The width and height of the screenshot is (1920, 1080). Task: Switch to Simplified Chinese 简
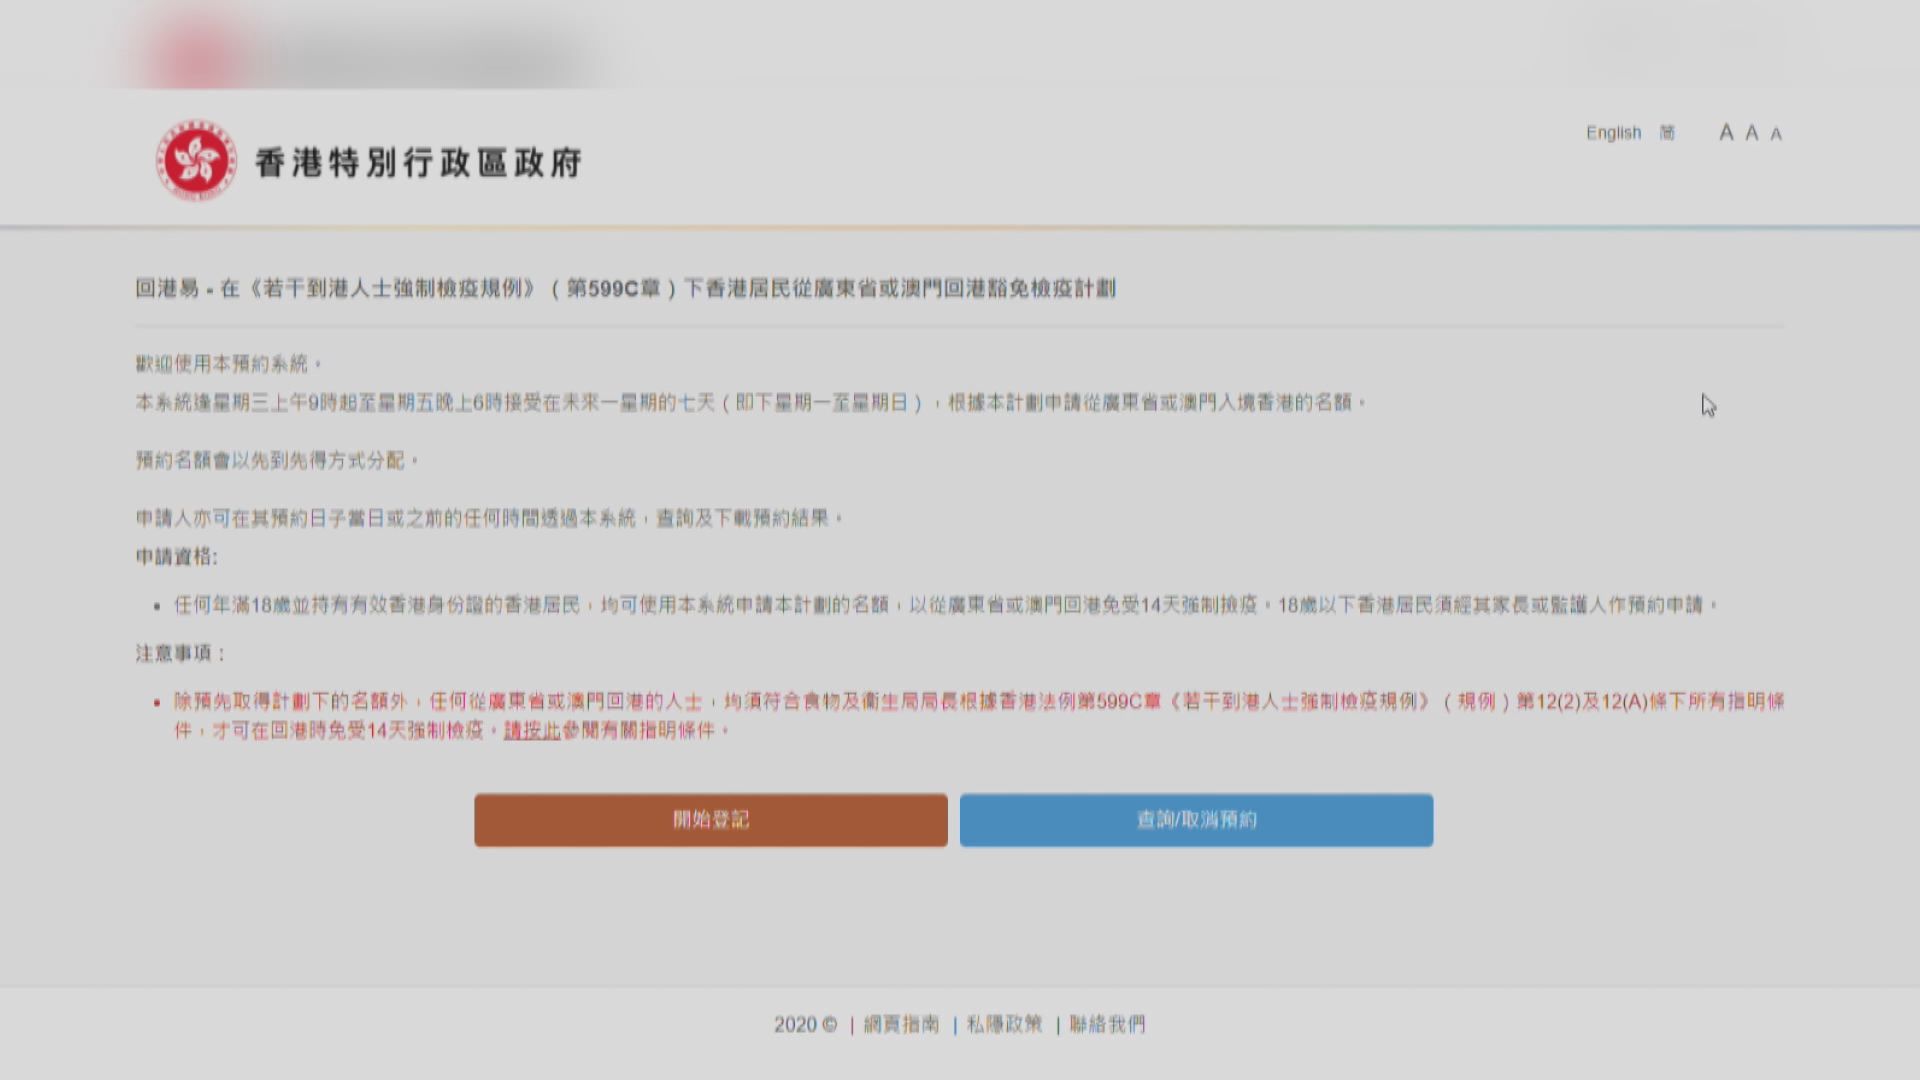point(1667,132)
